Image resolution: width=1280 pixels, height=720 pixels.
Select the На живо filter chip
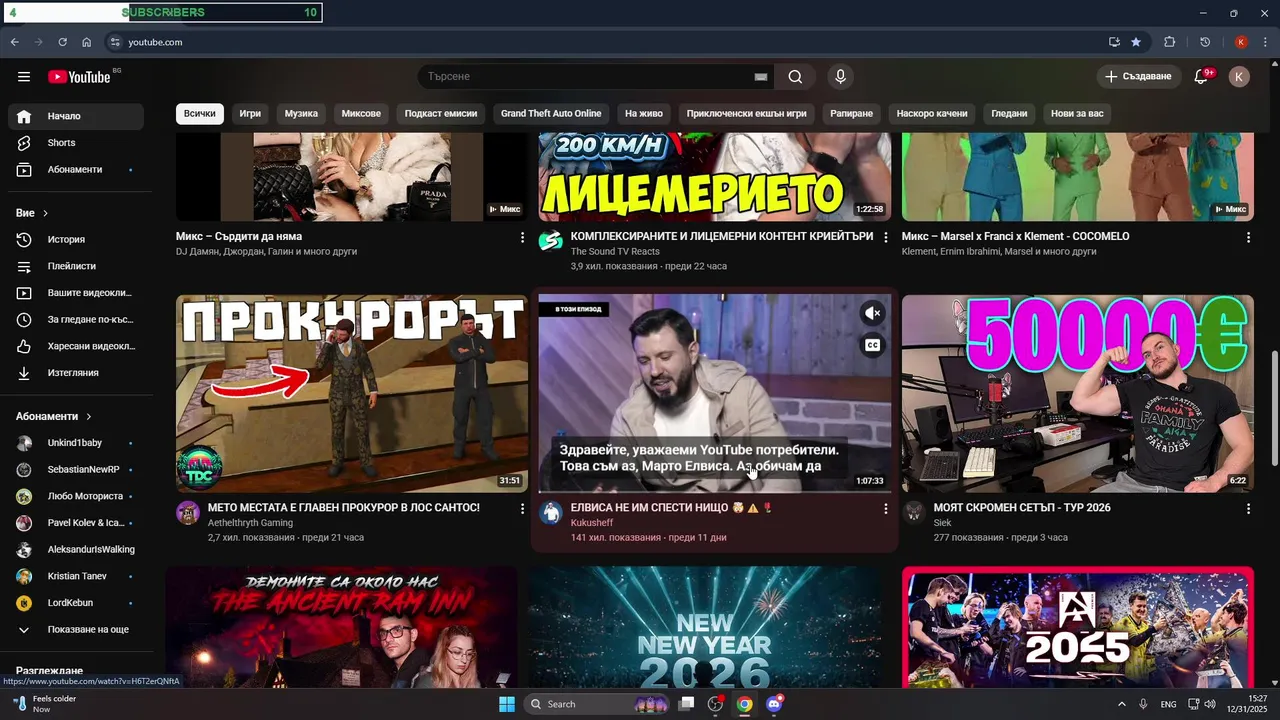[644, 114]
